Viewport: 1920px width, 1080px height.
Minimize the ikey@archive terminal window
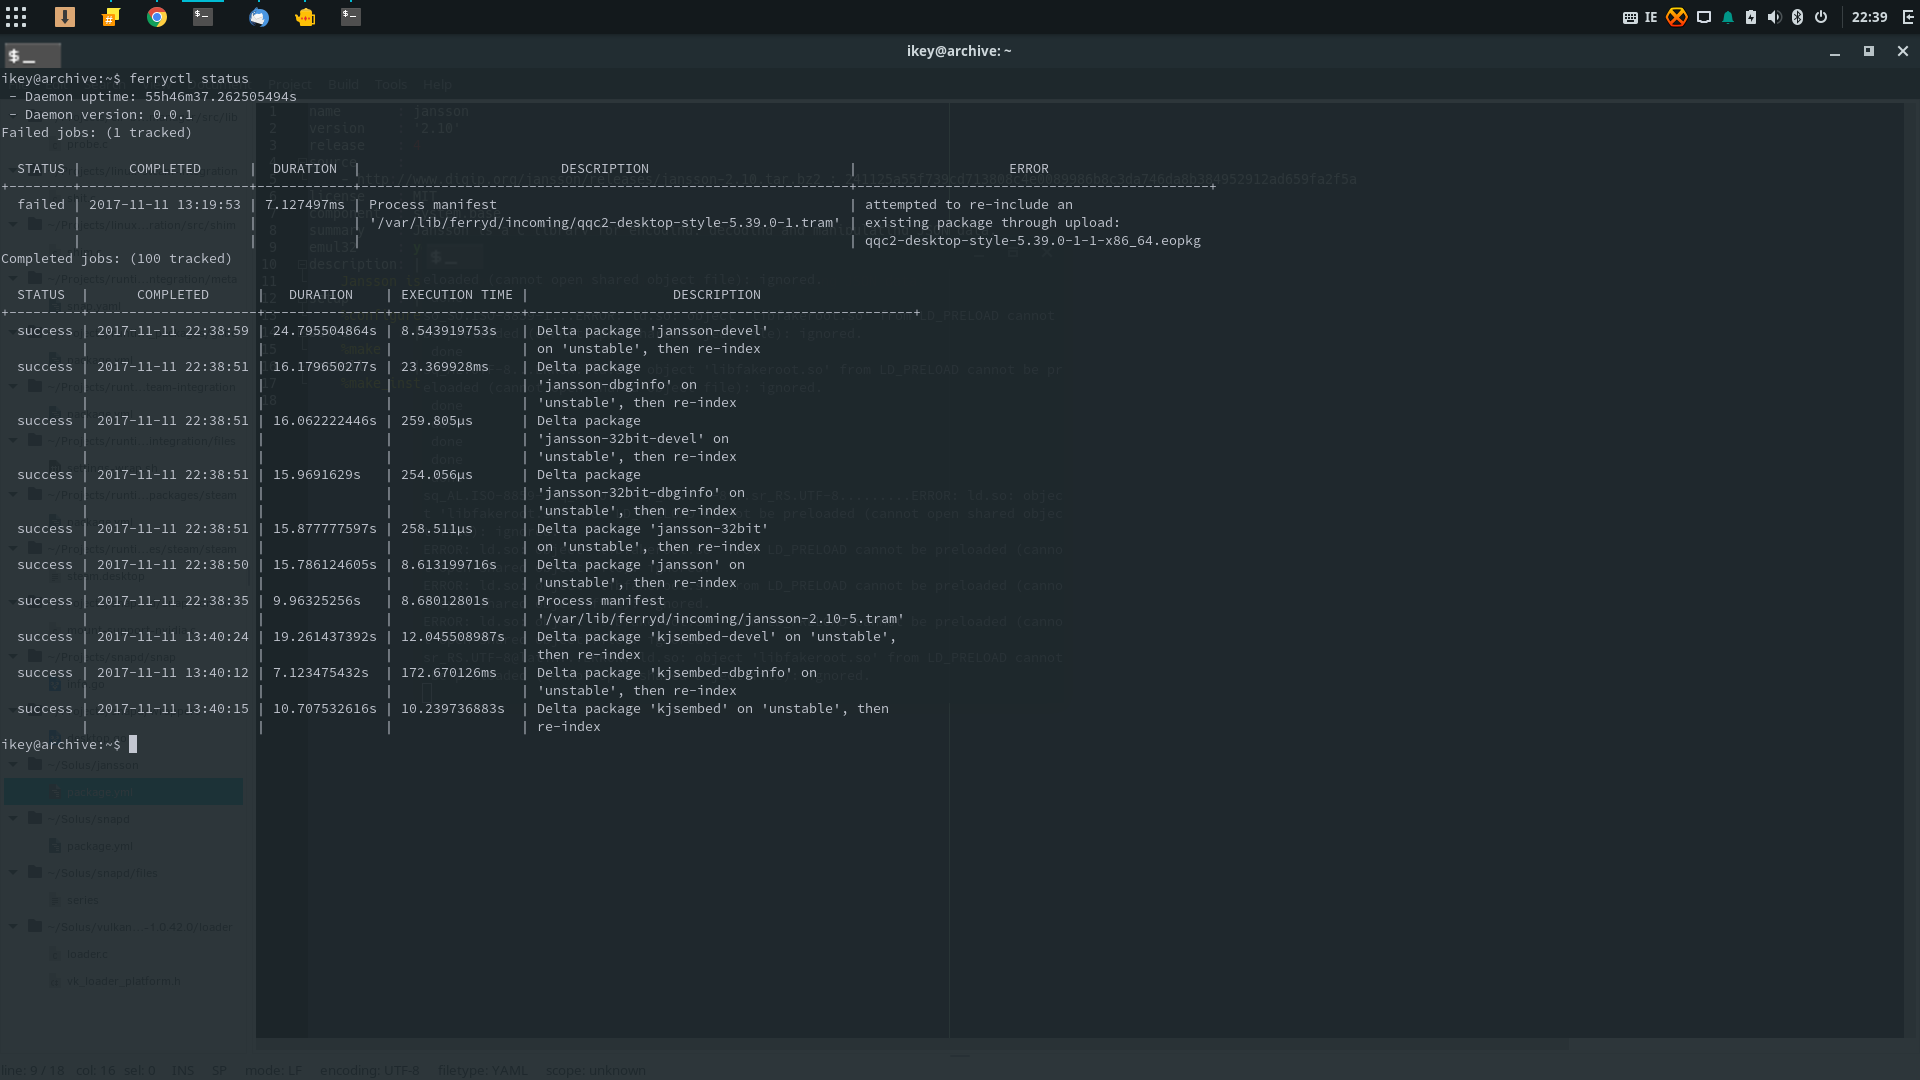pos(1835,52)
